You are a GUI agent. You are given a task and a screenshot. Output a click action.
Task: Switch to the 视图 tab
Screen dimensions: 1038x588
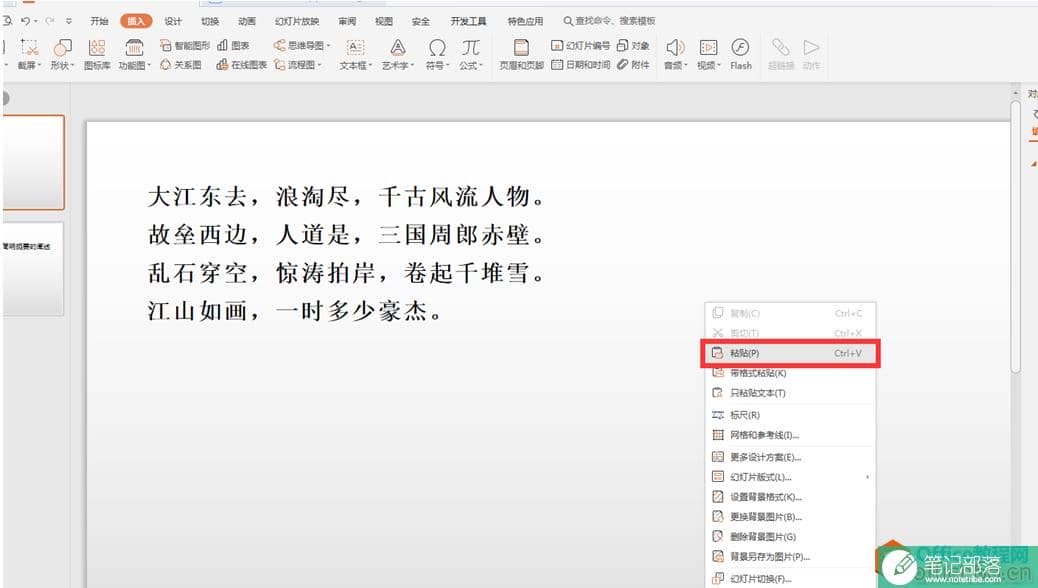tap(384, 21)
